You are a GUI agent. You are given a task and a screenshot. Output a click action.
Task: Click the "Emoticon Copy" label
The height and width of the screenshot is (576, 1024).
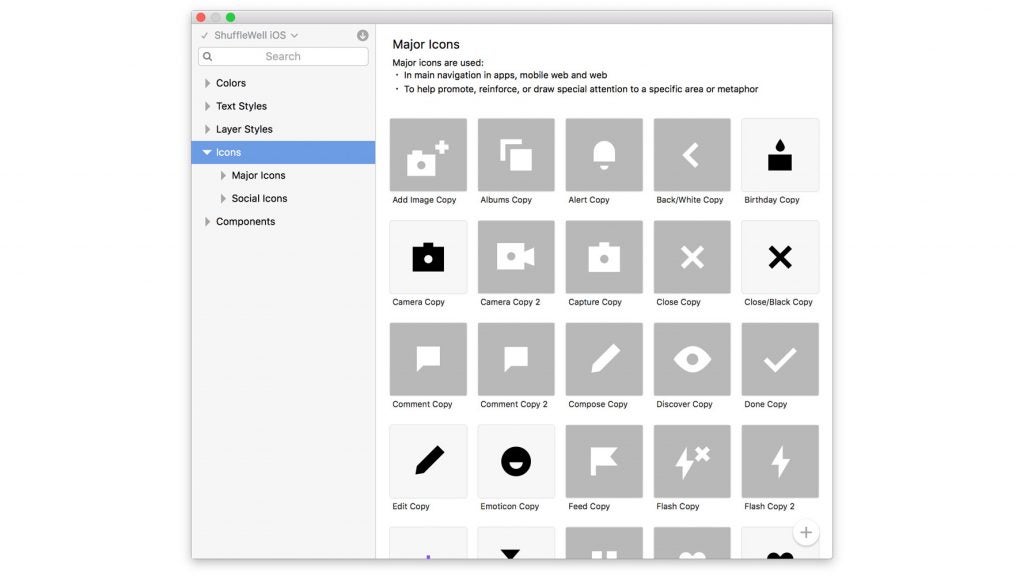click(x=509, y=507)
